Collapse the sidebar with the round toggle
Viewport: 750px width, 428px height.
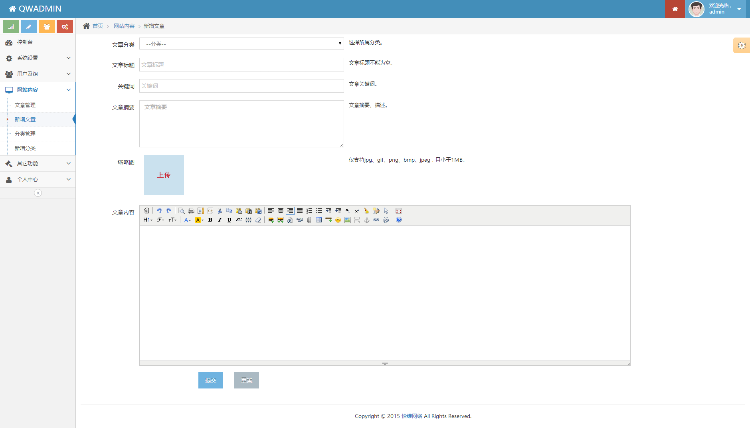click(x=38, y=193)
